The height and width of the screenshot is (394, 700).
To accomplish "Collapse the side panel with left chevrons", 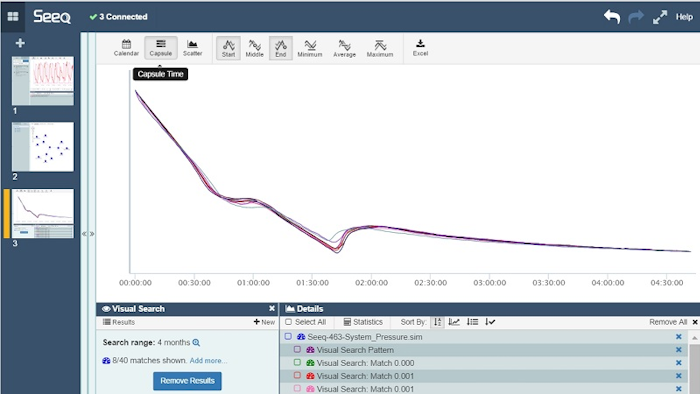I will click(84, 234).
